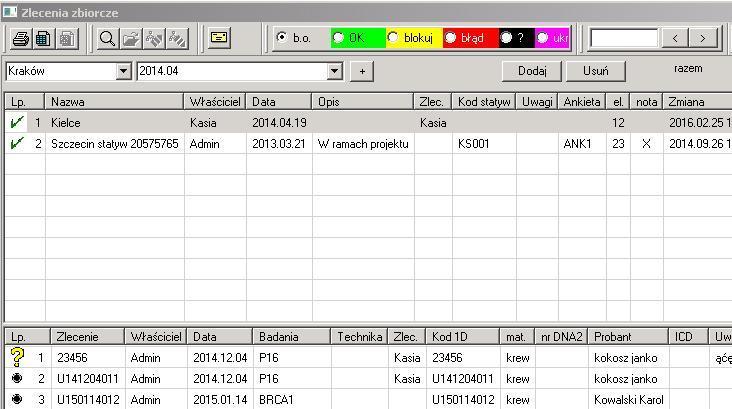This screenshot has height=409, width=732.
Task: Click the Probant column header
Action: (627, 336)
